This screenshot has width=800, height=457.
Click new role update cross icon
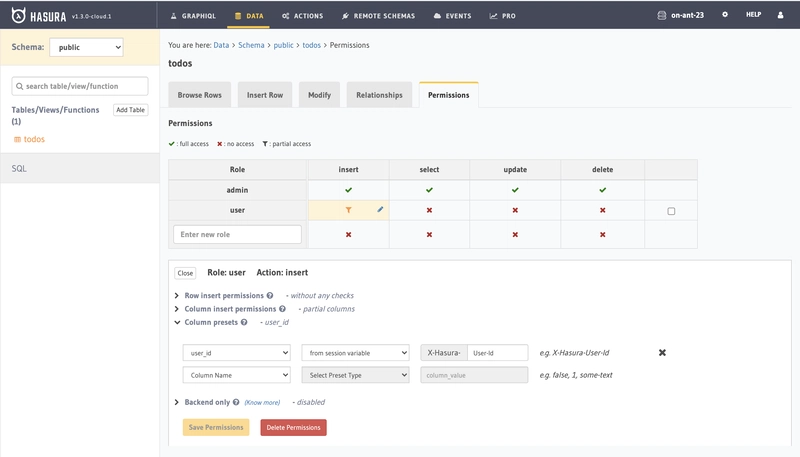pyautogui.click(x=515, y=235)
